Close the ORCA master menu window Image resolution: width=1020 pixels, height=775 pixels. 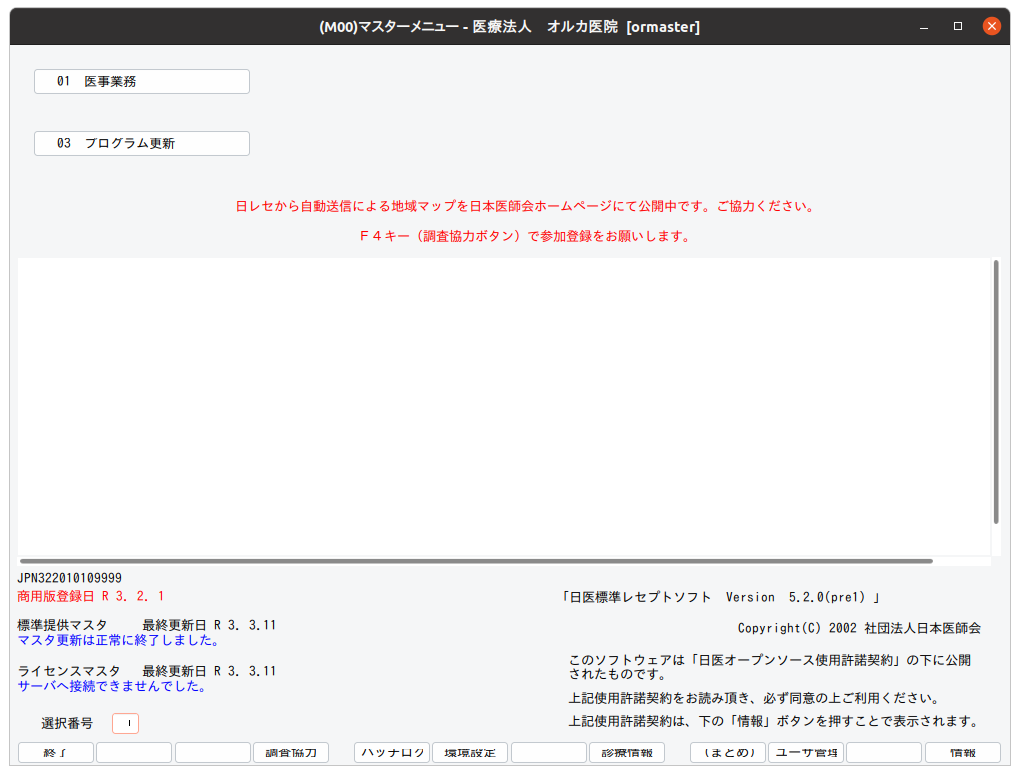pos(991,25)
